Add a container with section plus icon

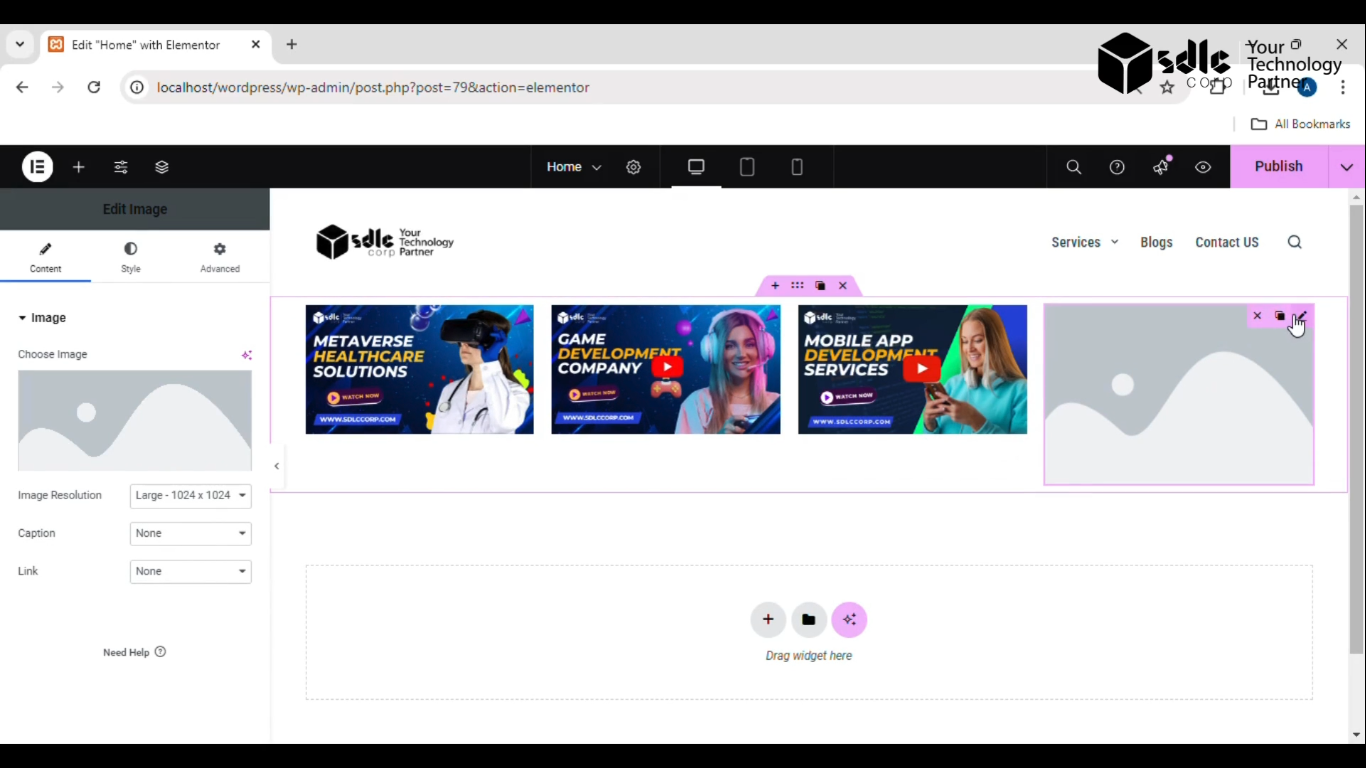tap(775, 286)
